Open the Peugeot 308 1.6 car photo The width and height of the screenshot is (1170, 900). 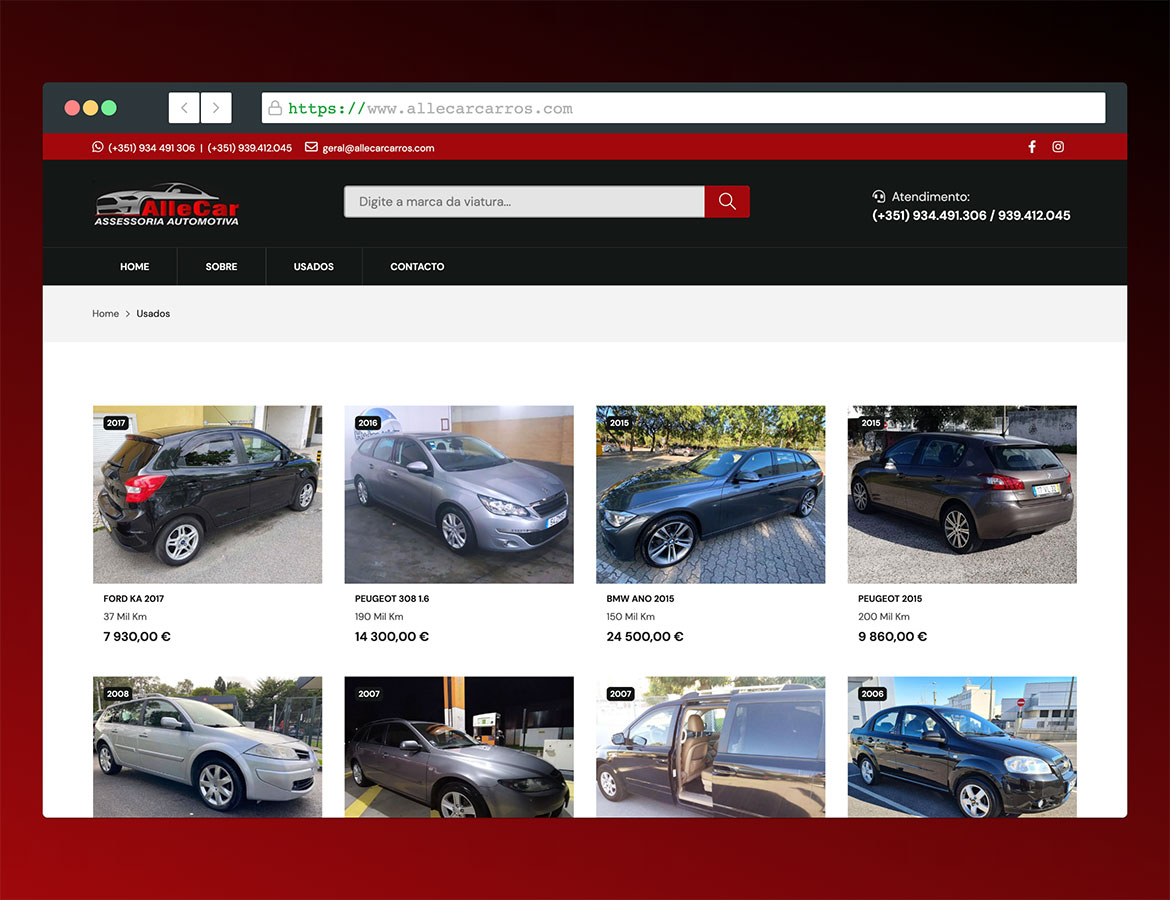459,494
